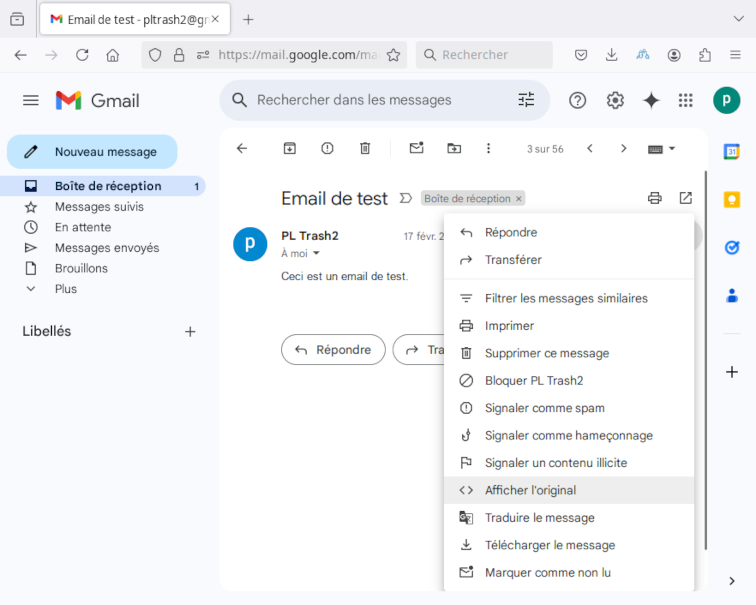The height and width of the screenshot is (605, 756).
Task: Toggle importance marker next to subject
Action: click(x=405, y=198)
